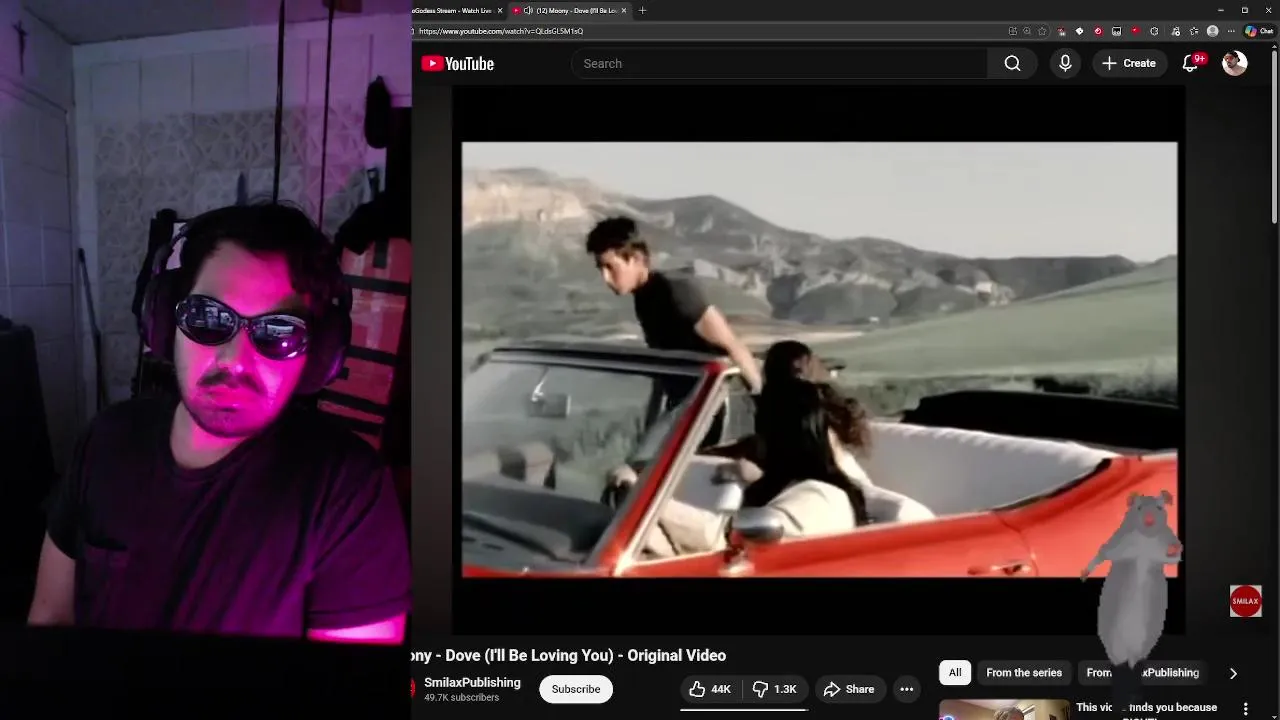Select From SmilaxPublishing chip

(x=1142, y=673)
